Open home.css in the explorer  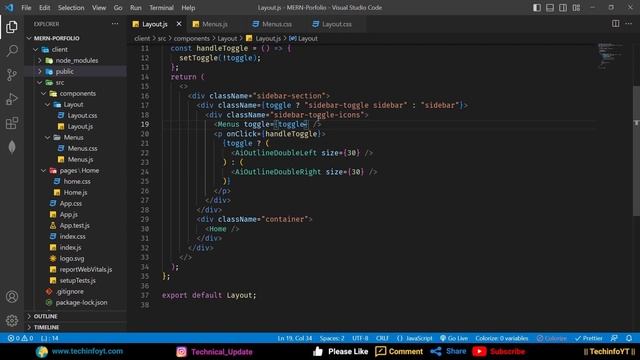(x=76, y=182)
